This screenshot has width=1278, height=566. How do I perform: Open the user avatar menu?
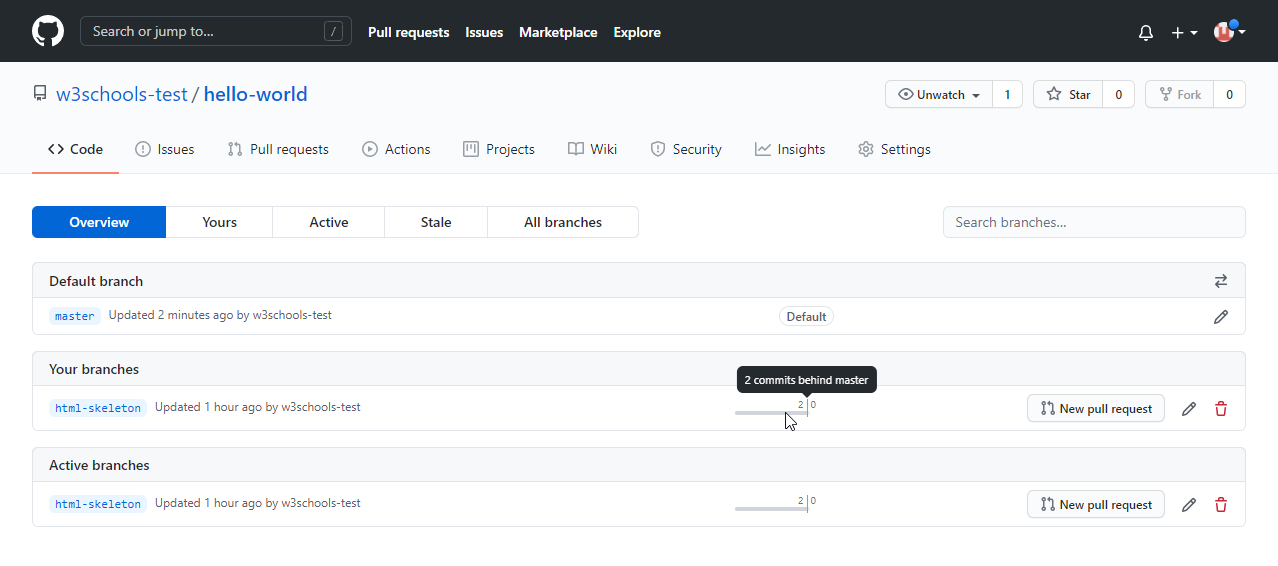(1229, 32)
